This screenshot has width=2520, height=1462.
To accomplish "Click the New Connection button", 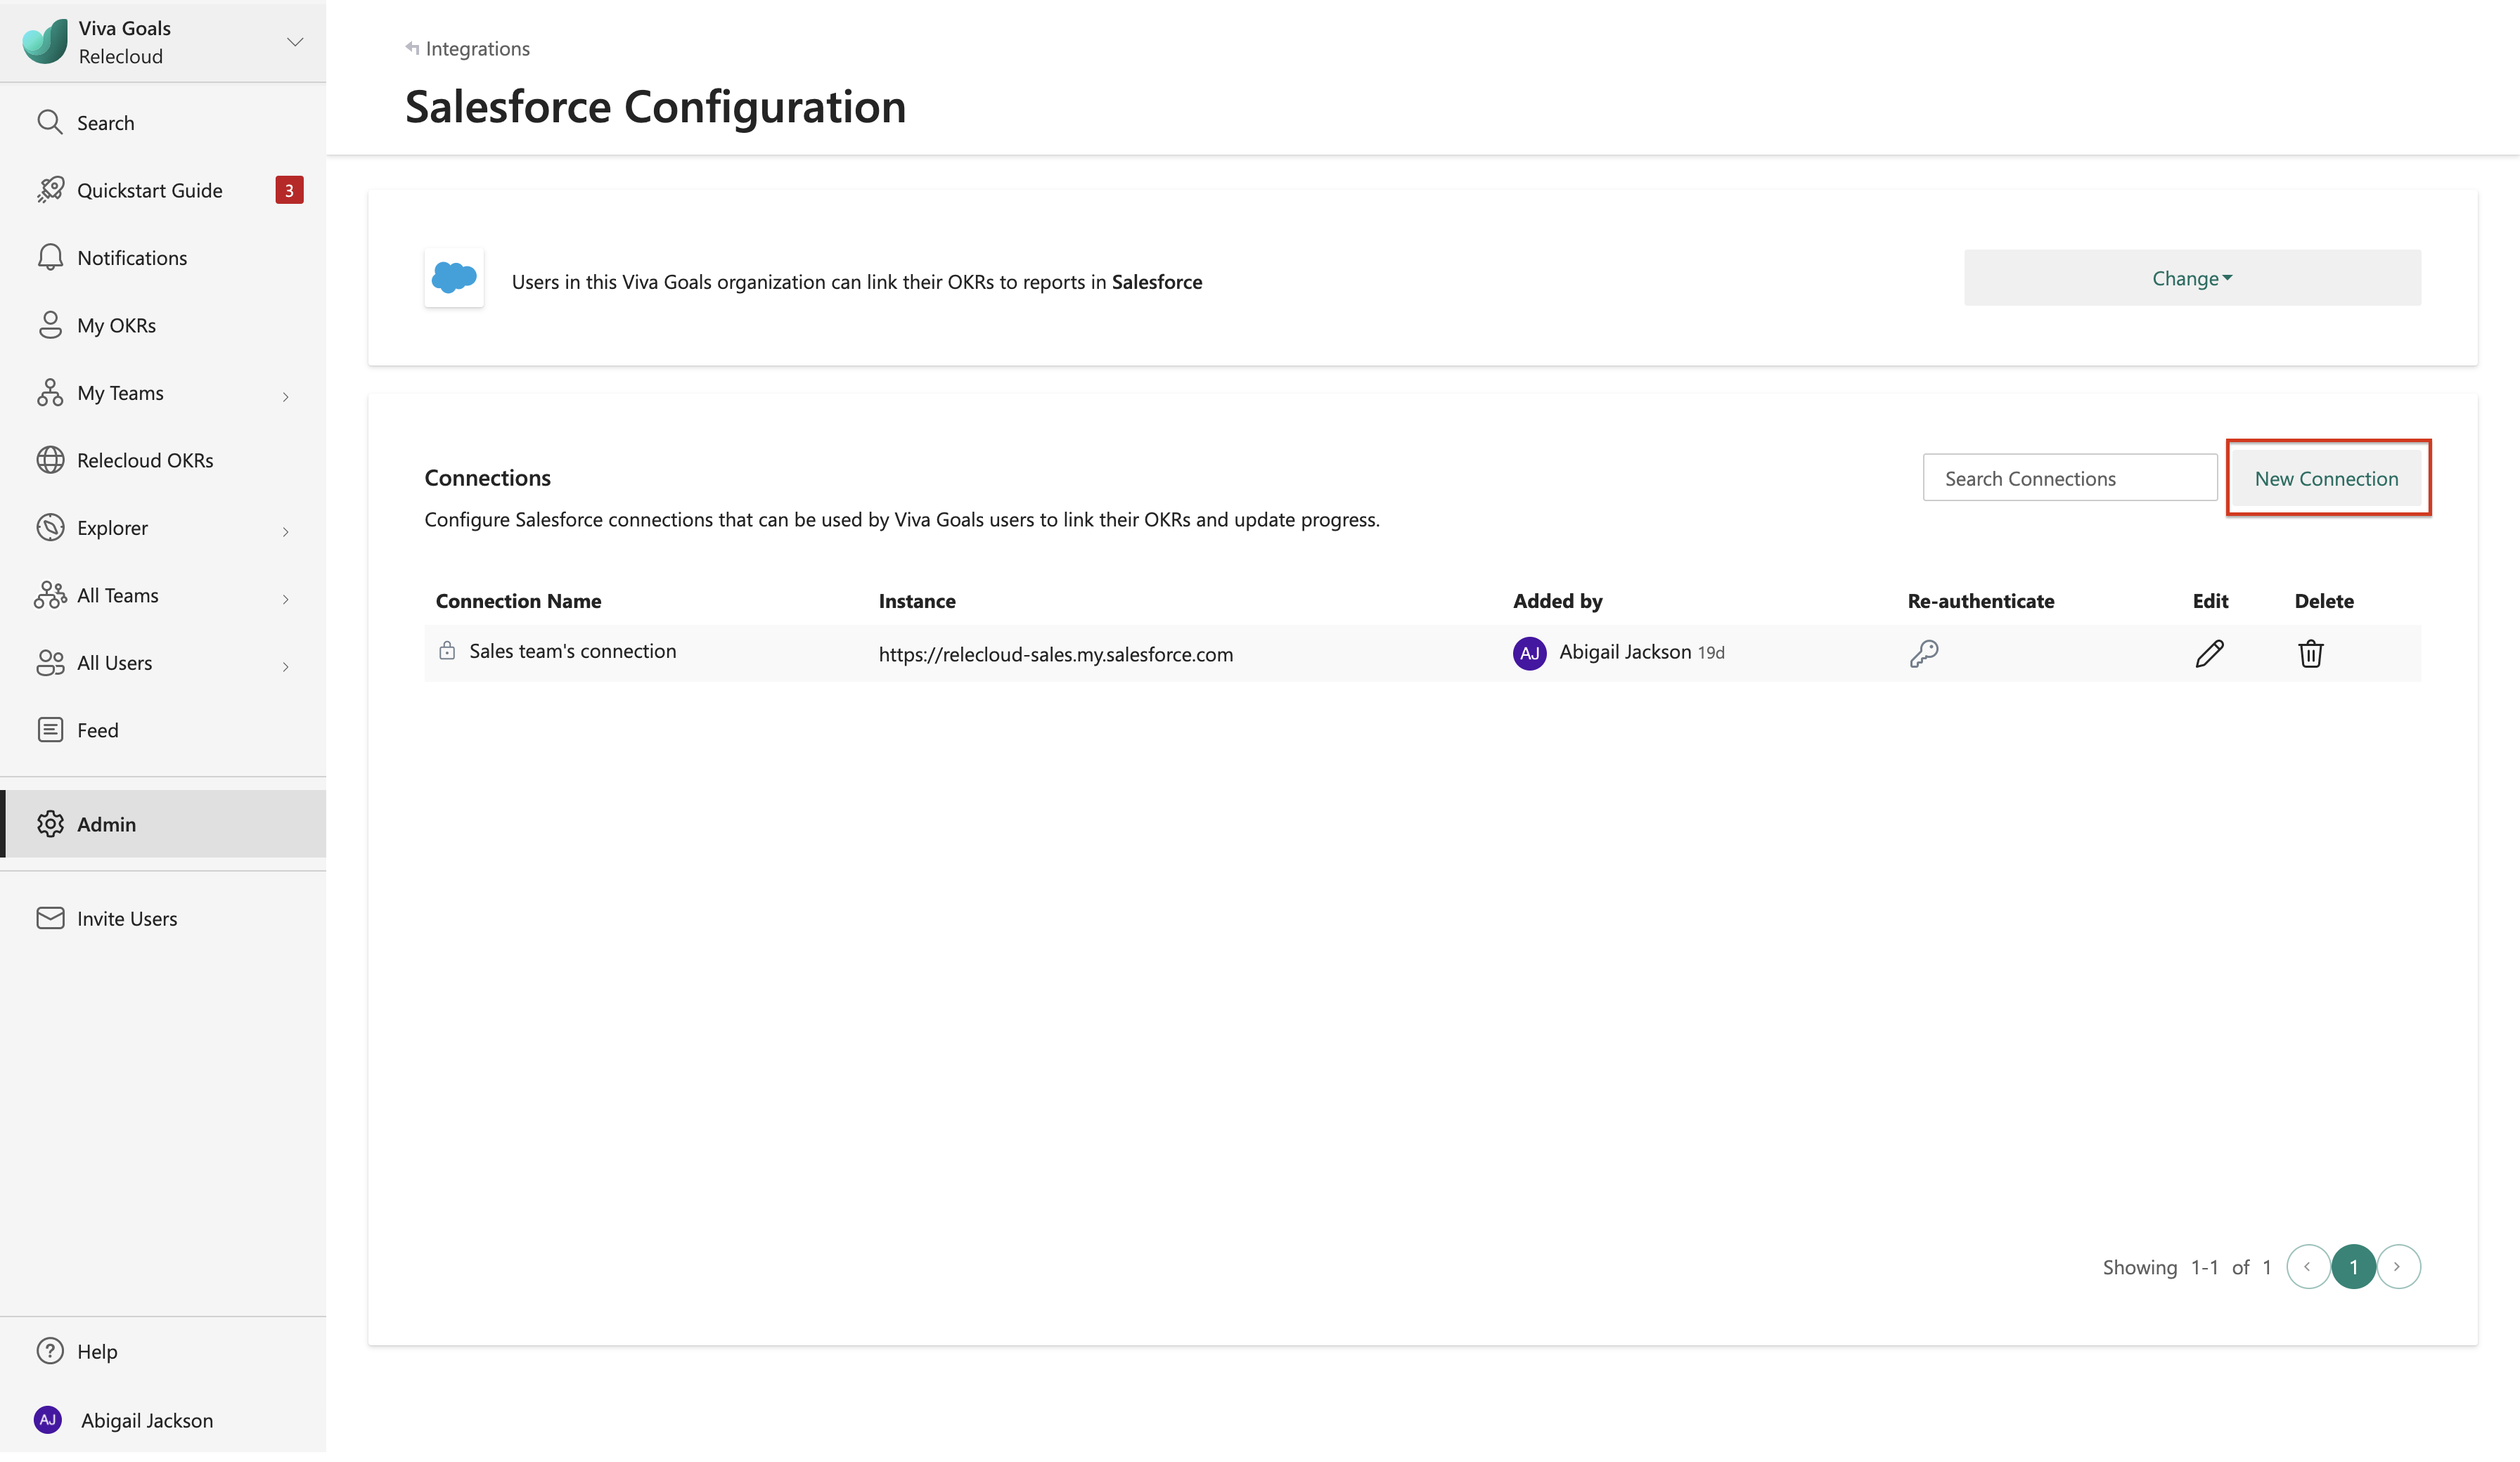I will (2326, 478).
